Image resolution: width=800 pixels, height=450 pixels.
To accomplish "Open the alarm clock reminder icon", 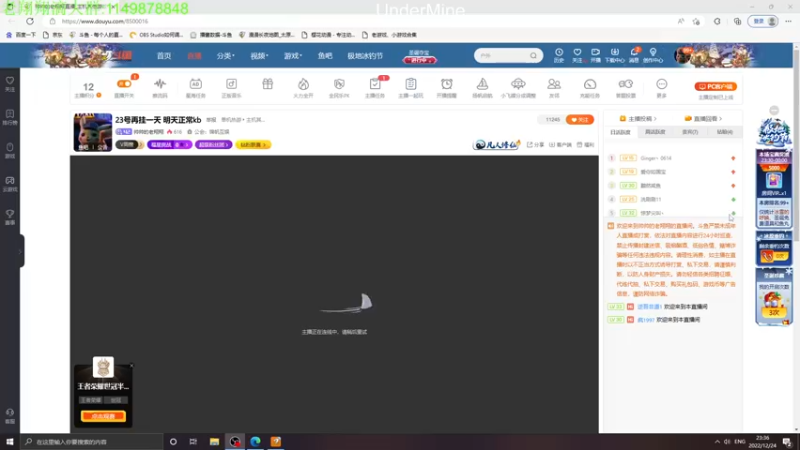I will tap(446, 84).
